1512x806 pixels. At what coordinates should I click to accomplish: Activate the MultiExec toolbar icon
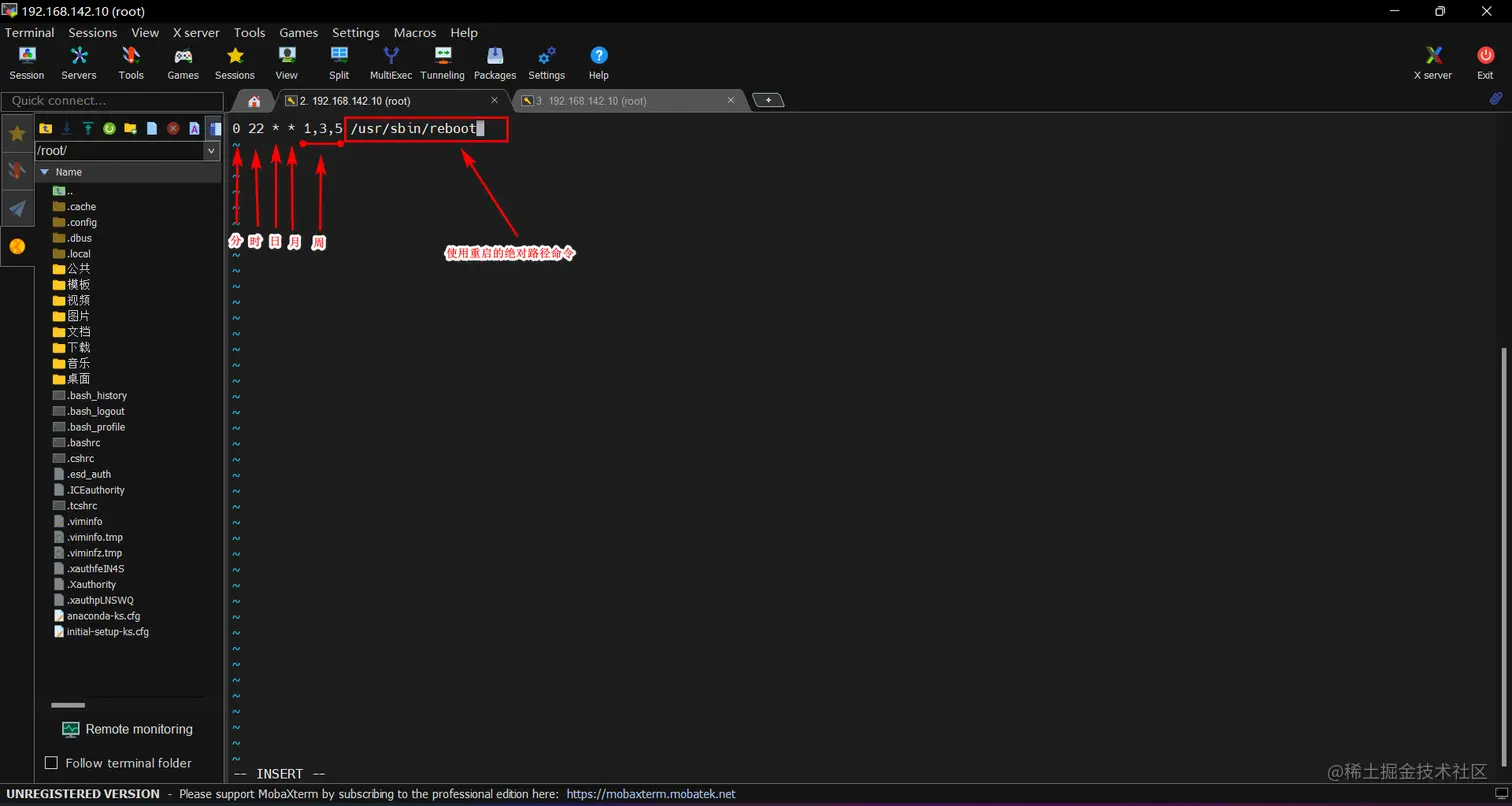[391, 62]
